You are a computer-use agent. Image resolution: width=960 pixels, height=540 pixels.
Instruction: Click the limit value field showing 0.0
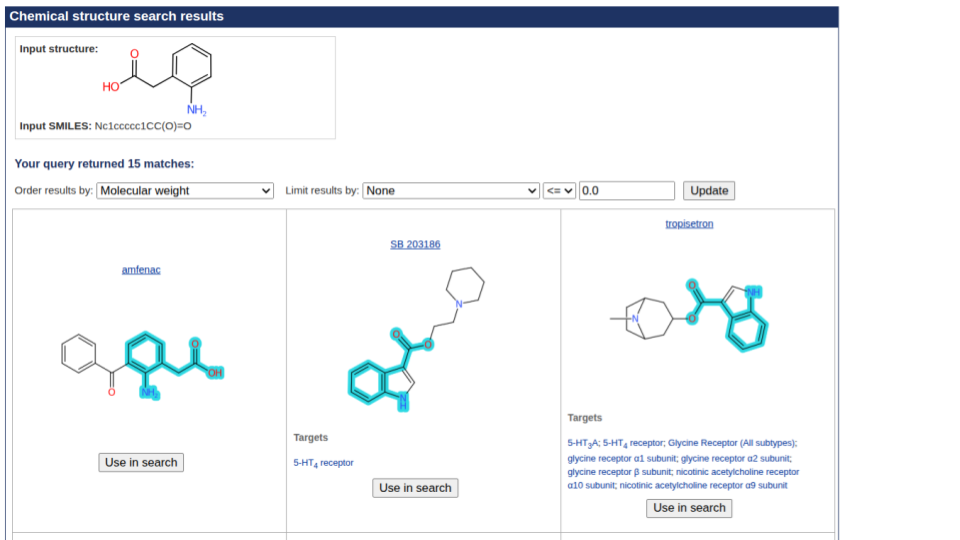627,191
